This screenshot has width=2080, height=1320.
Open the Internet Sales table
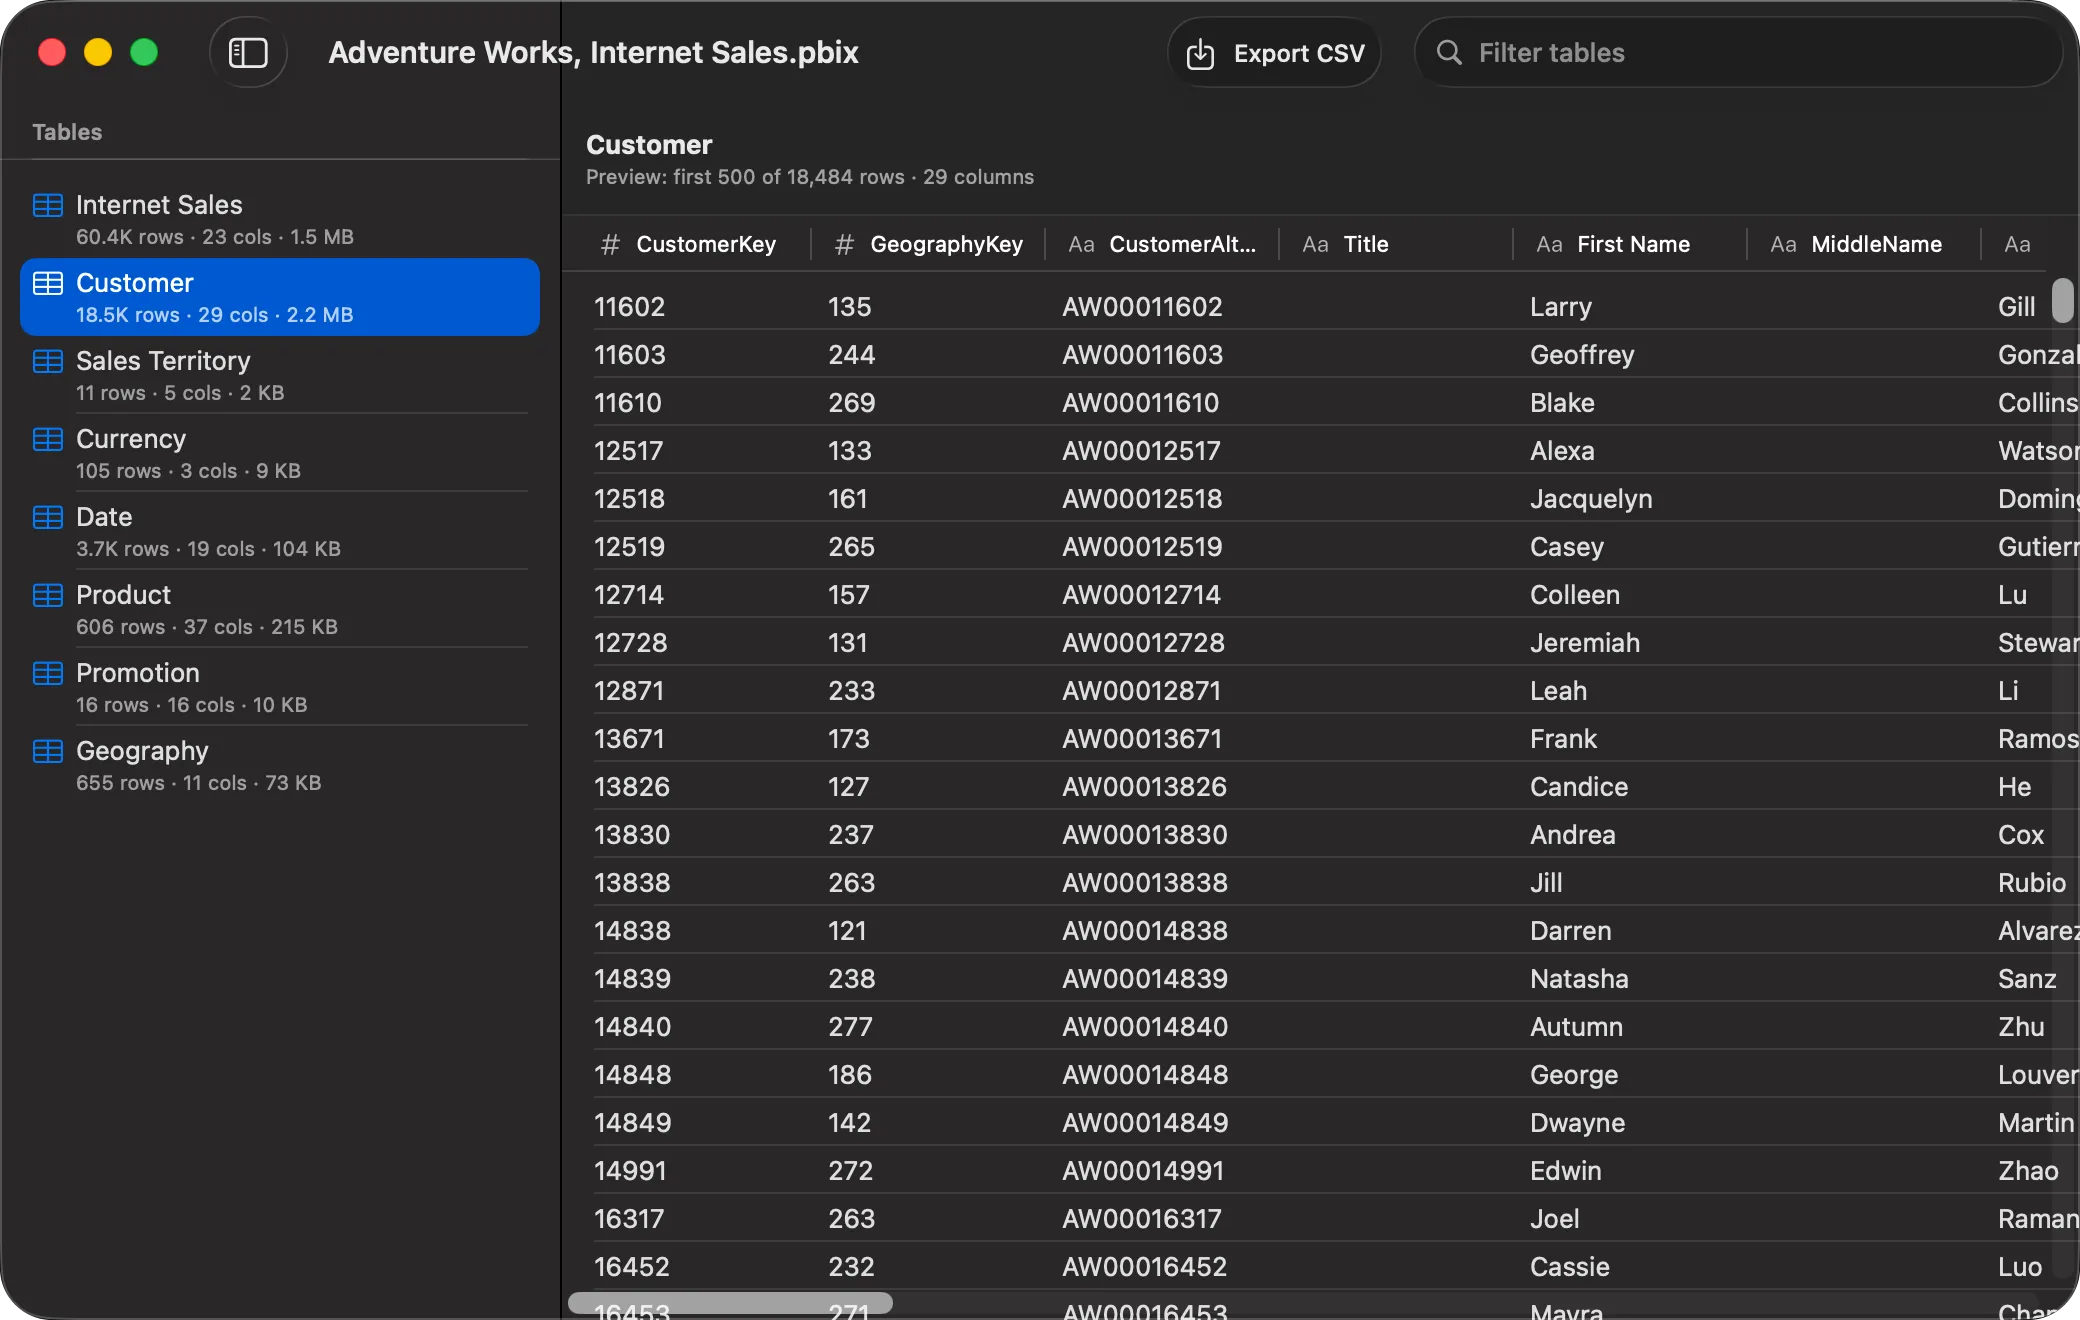280,220
